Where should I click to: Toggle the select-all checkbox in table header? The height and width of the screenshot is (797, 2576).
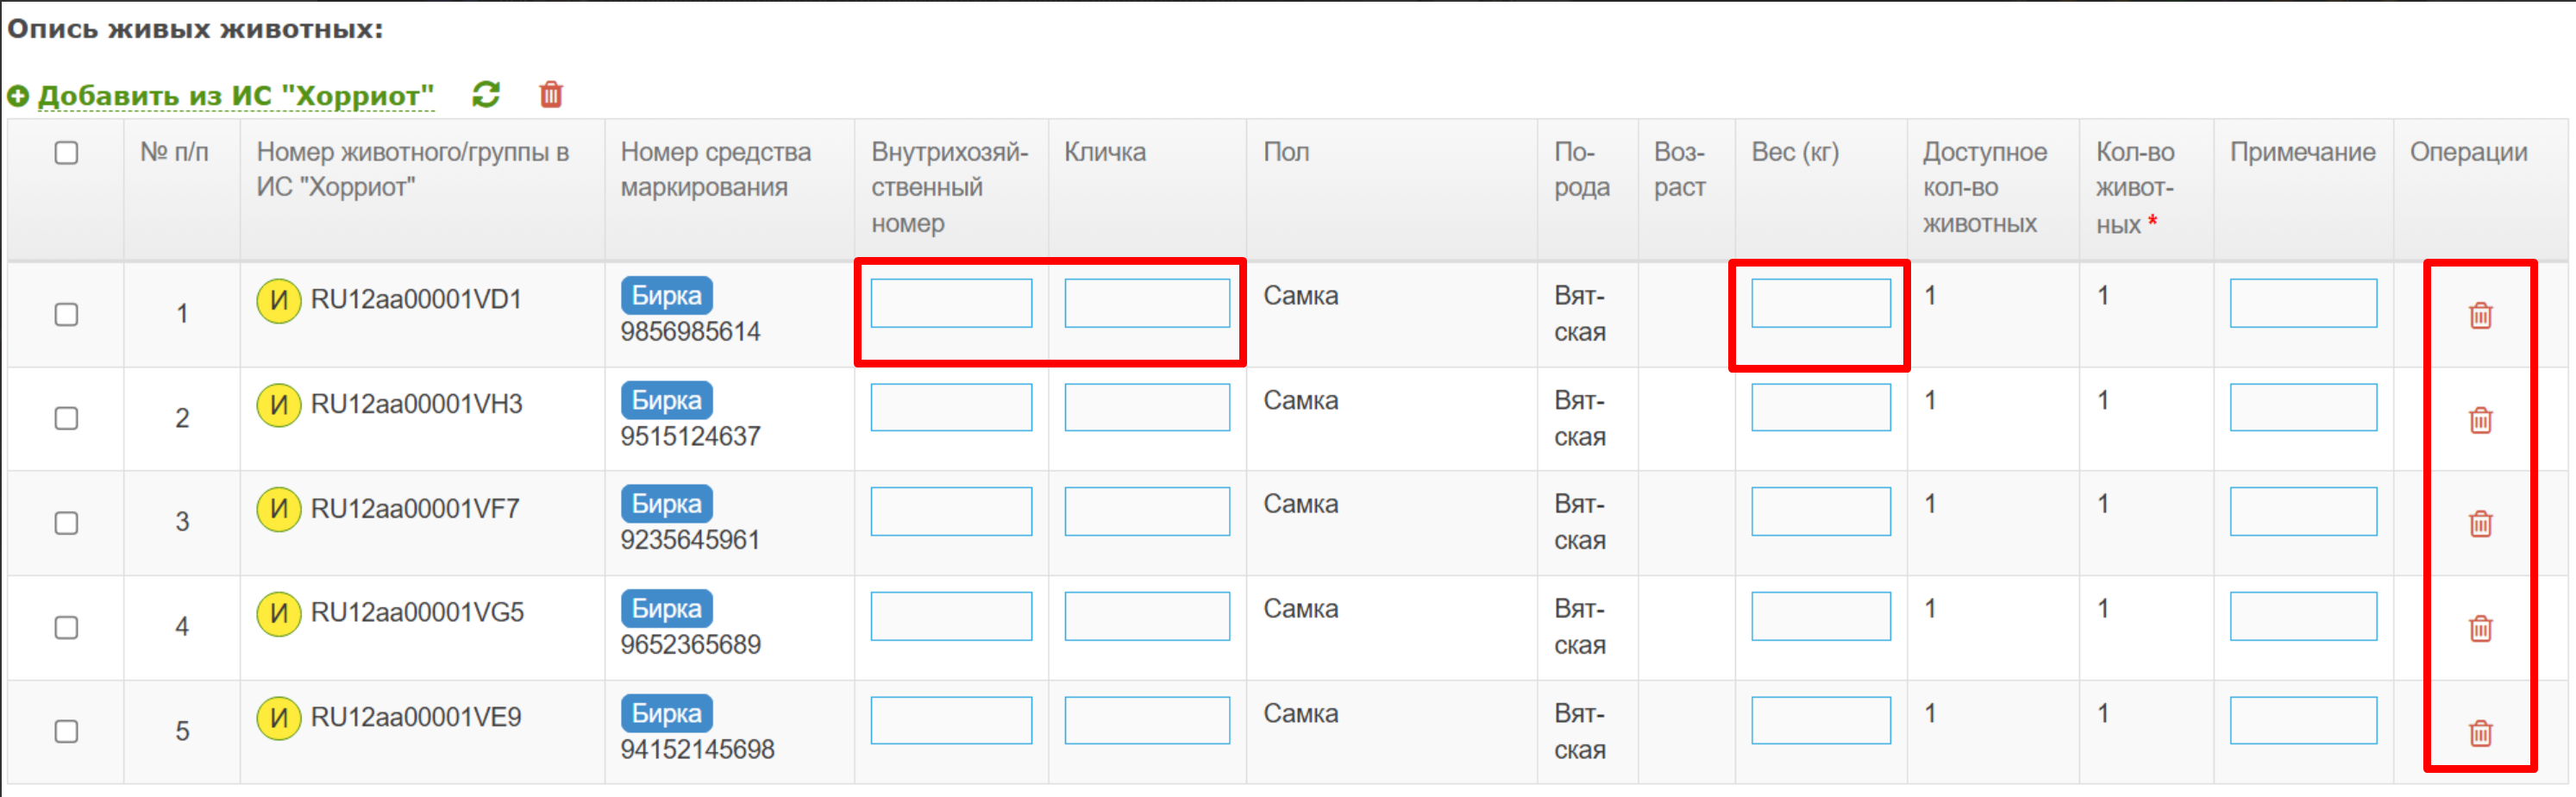point(66,153)
